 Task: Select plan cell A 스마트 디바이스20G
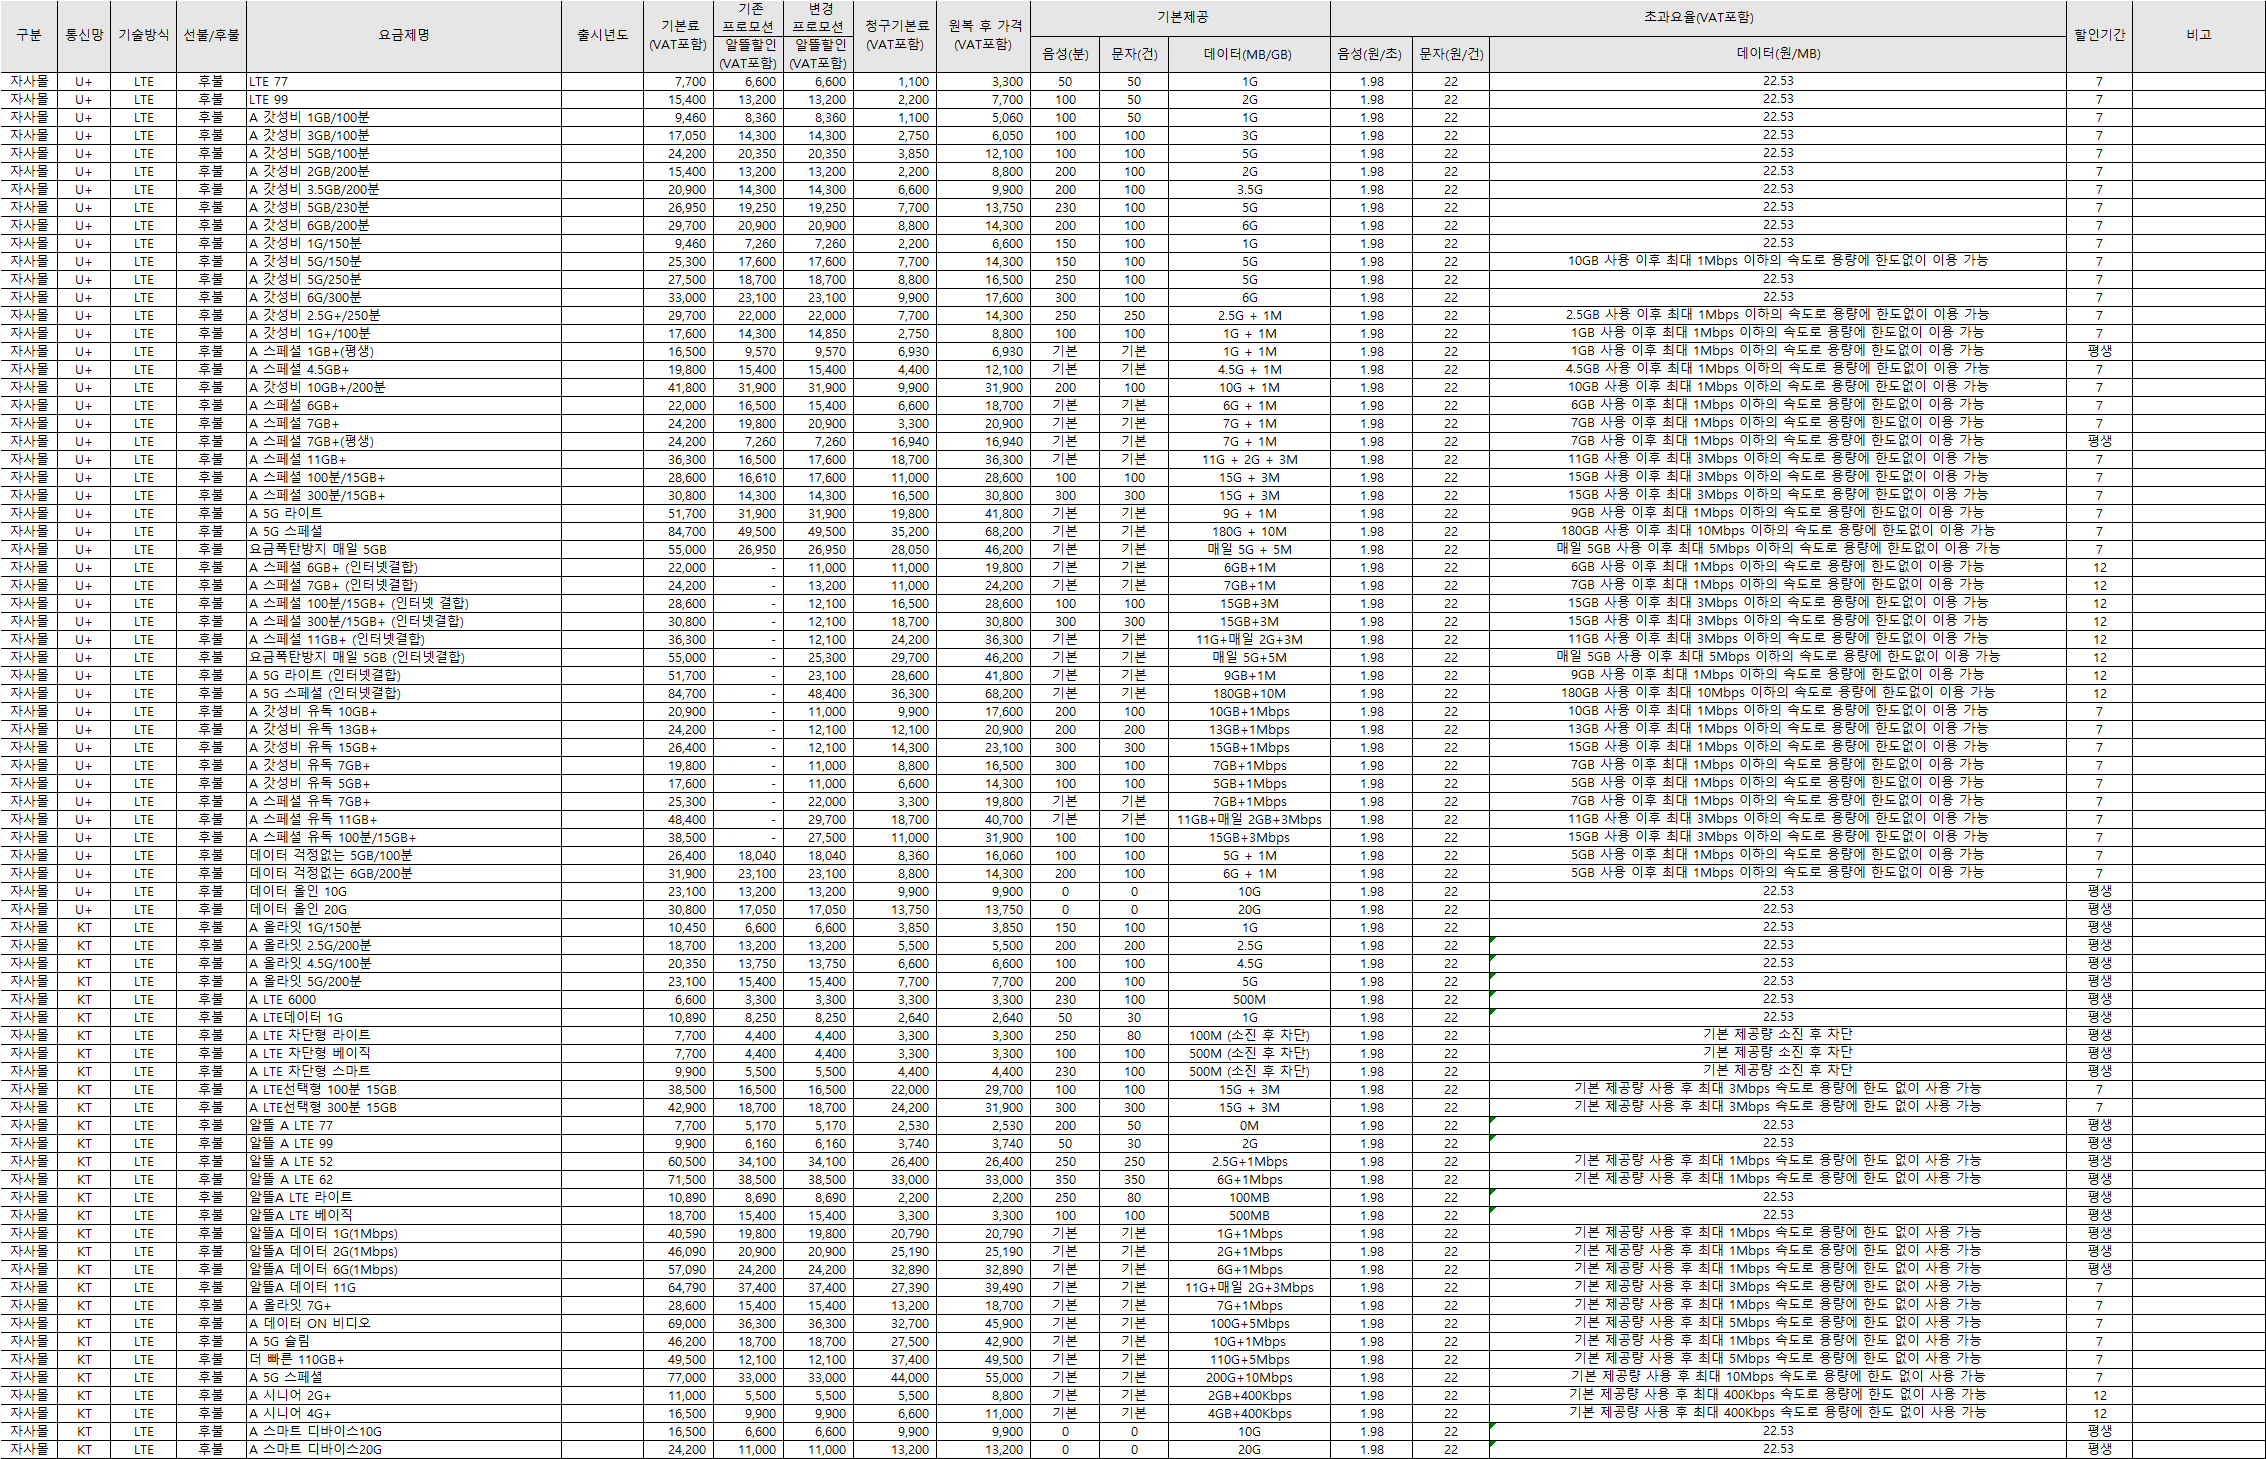[404, 1450]
